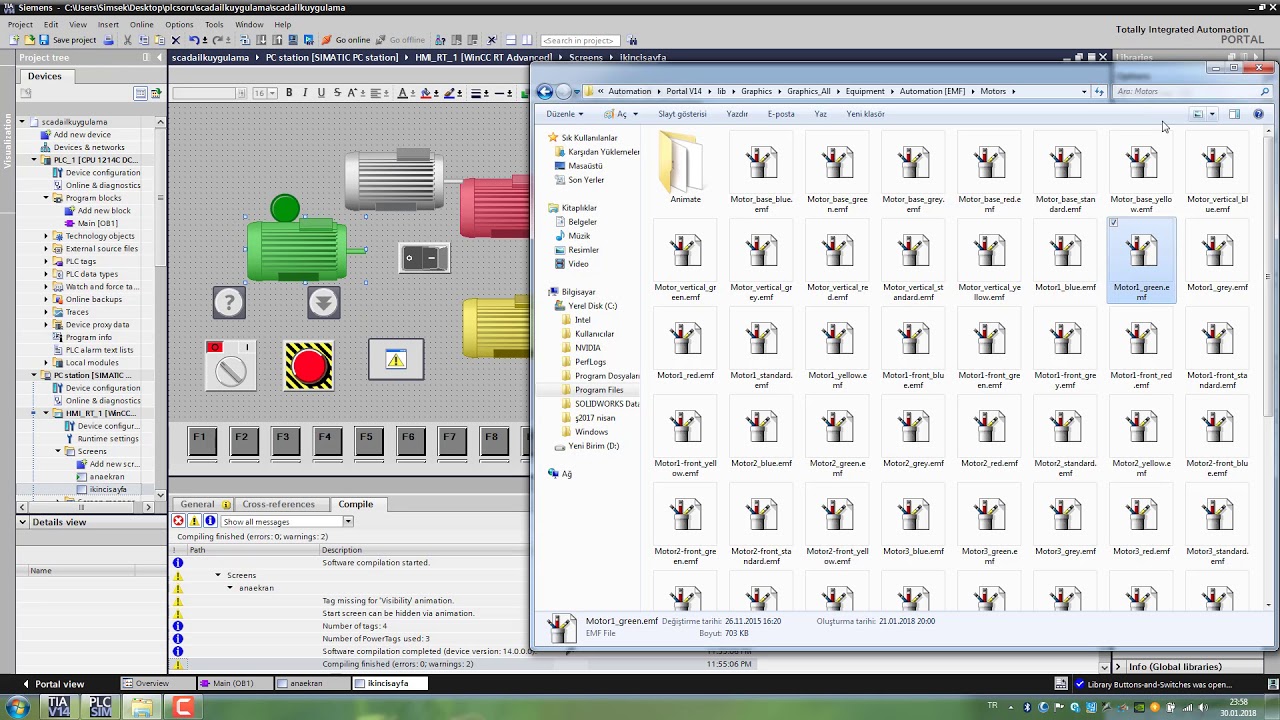Select the warning indicator object on canvas

[x=396, y=360]
